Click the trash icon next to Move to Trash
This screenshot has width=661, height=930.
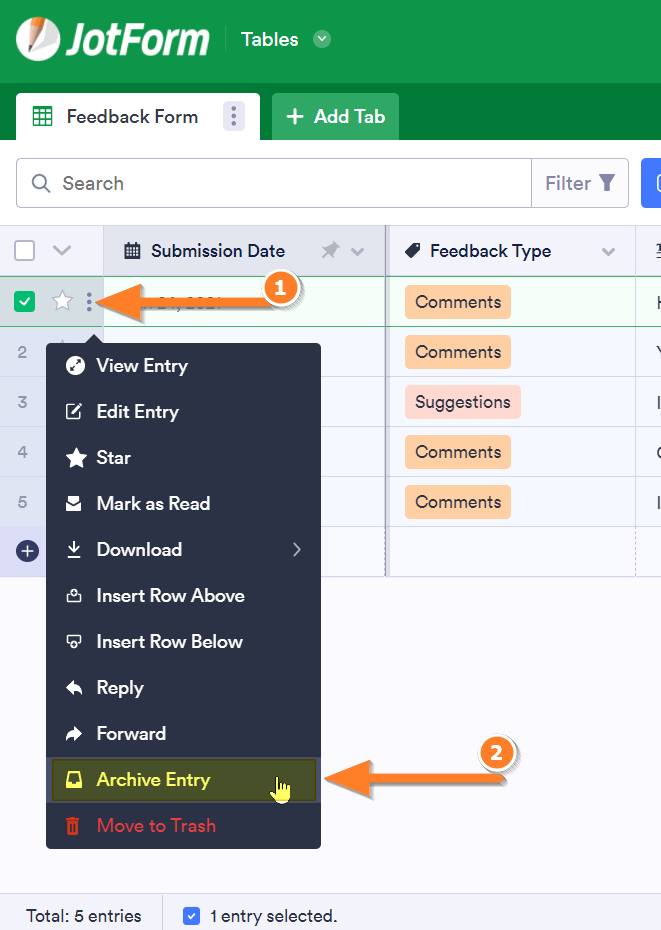(x=70, y=825)
